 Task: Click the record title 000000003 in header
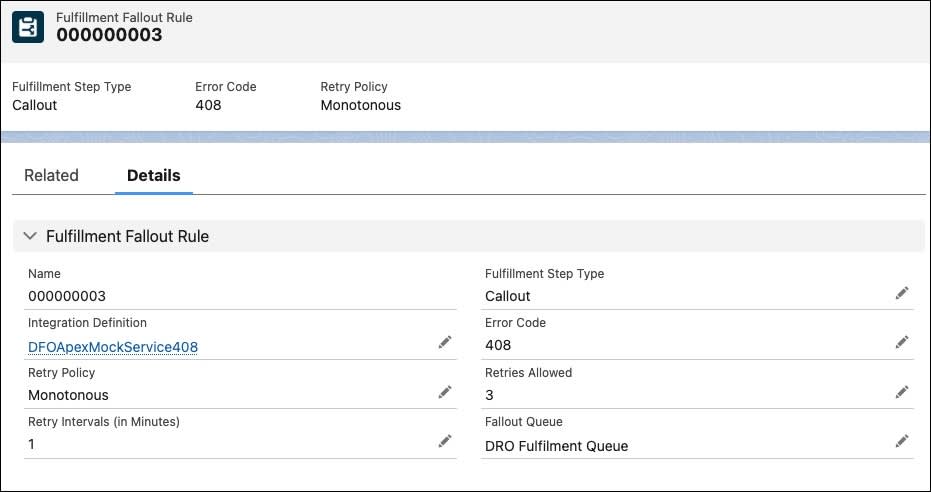tap(109, 35)
